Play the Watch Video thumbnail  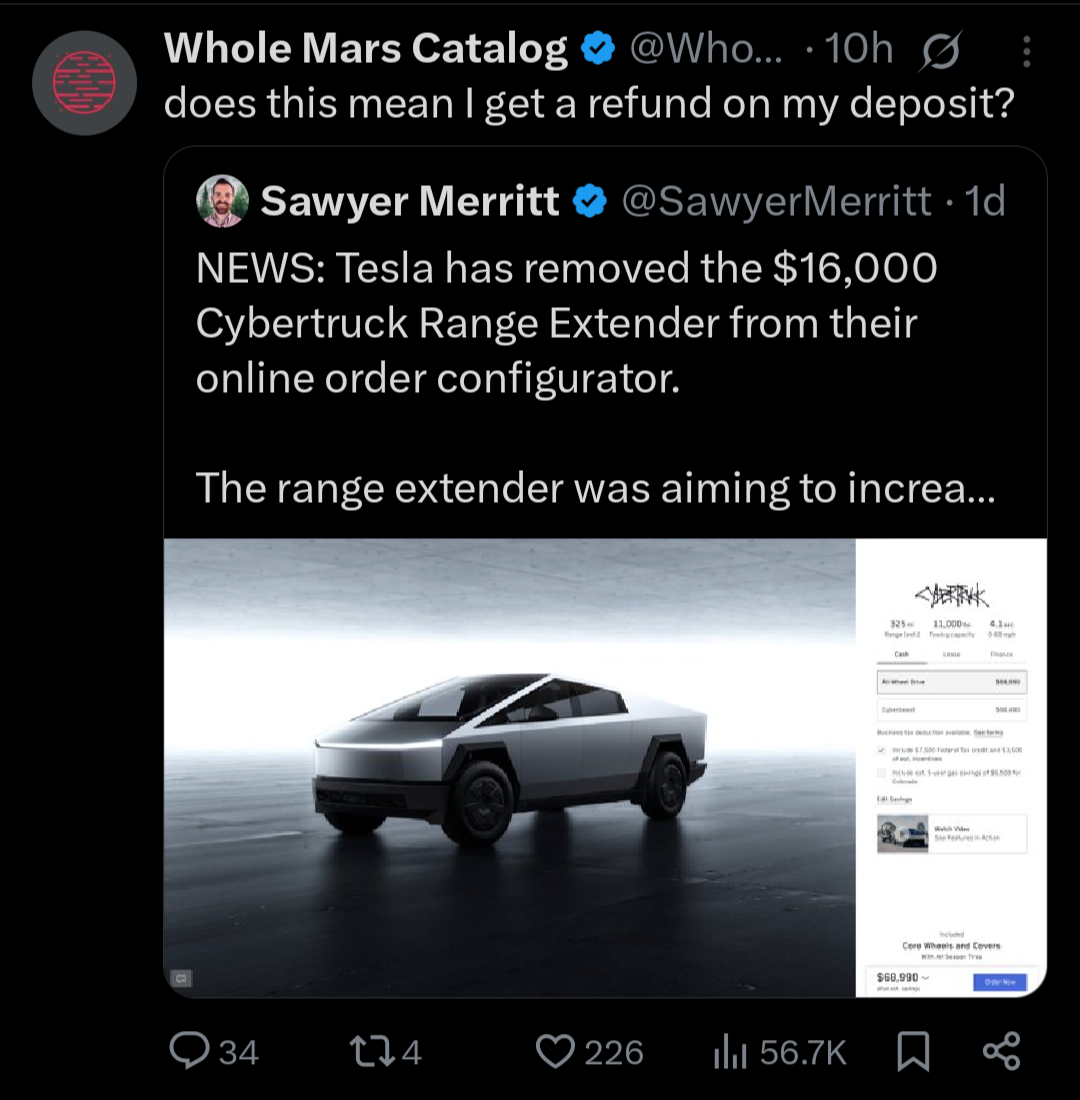[x=902, y=833]
